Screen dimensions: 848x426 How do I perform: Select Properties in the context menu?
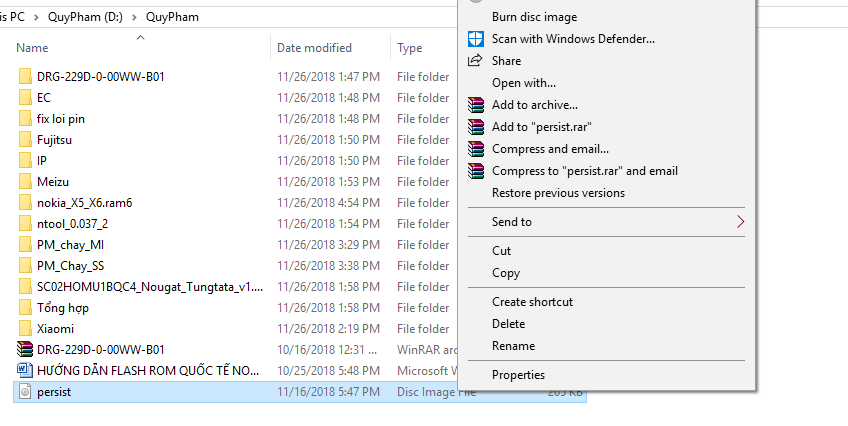click(518, 375)
